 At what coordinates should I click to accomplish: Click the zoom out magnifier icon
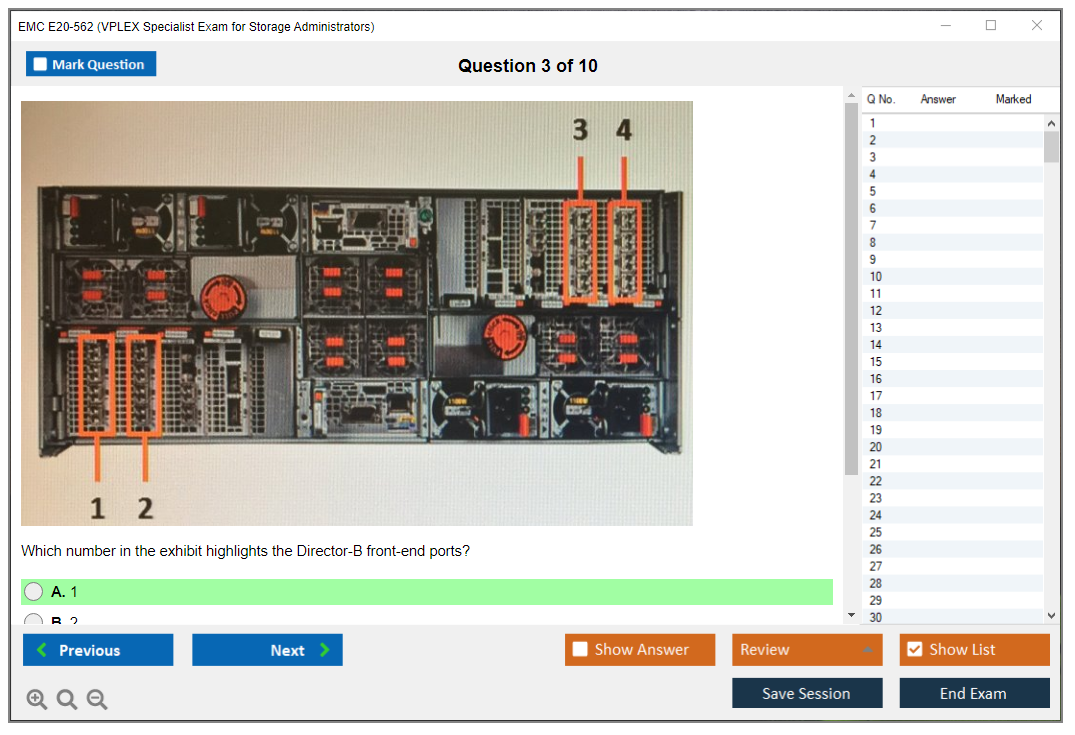pos(97,700)
